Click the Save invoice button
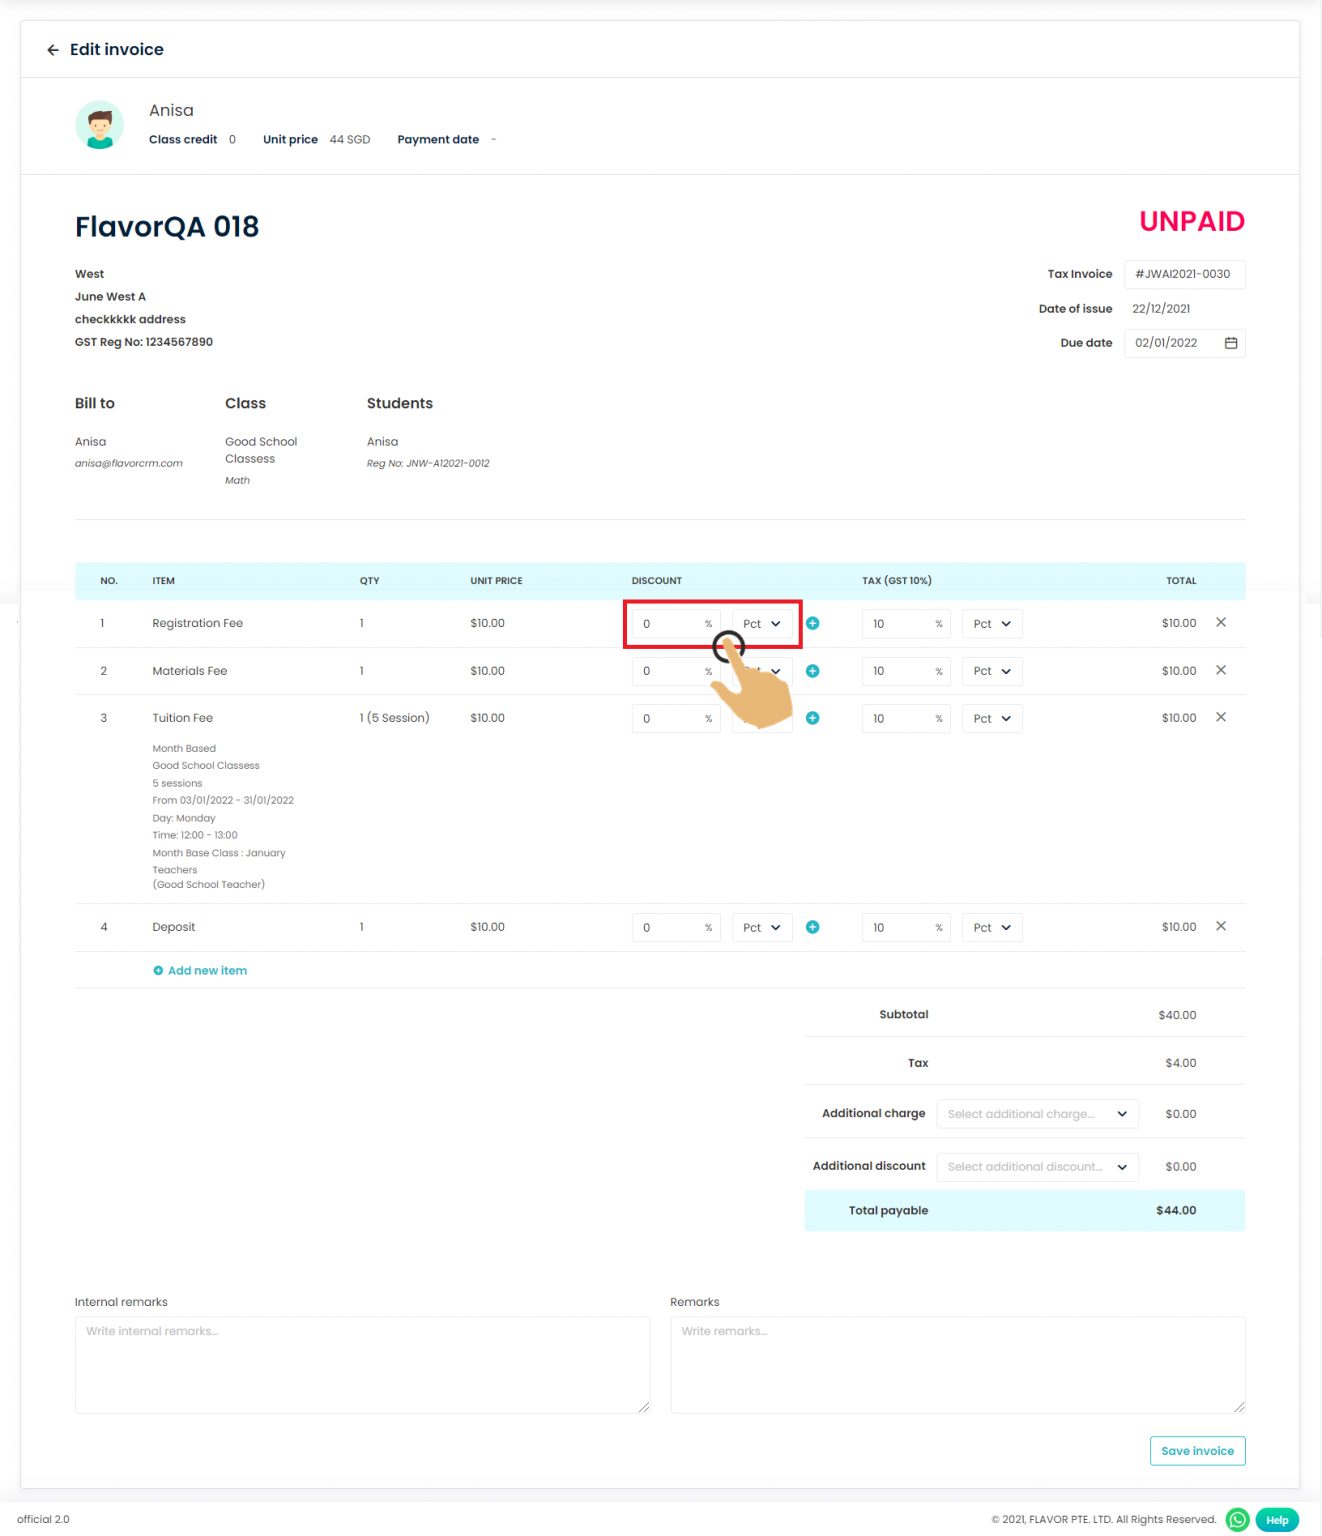1322x1536 pixels. pos(1197,1450)
